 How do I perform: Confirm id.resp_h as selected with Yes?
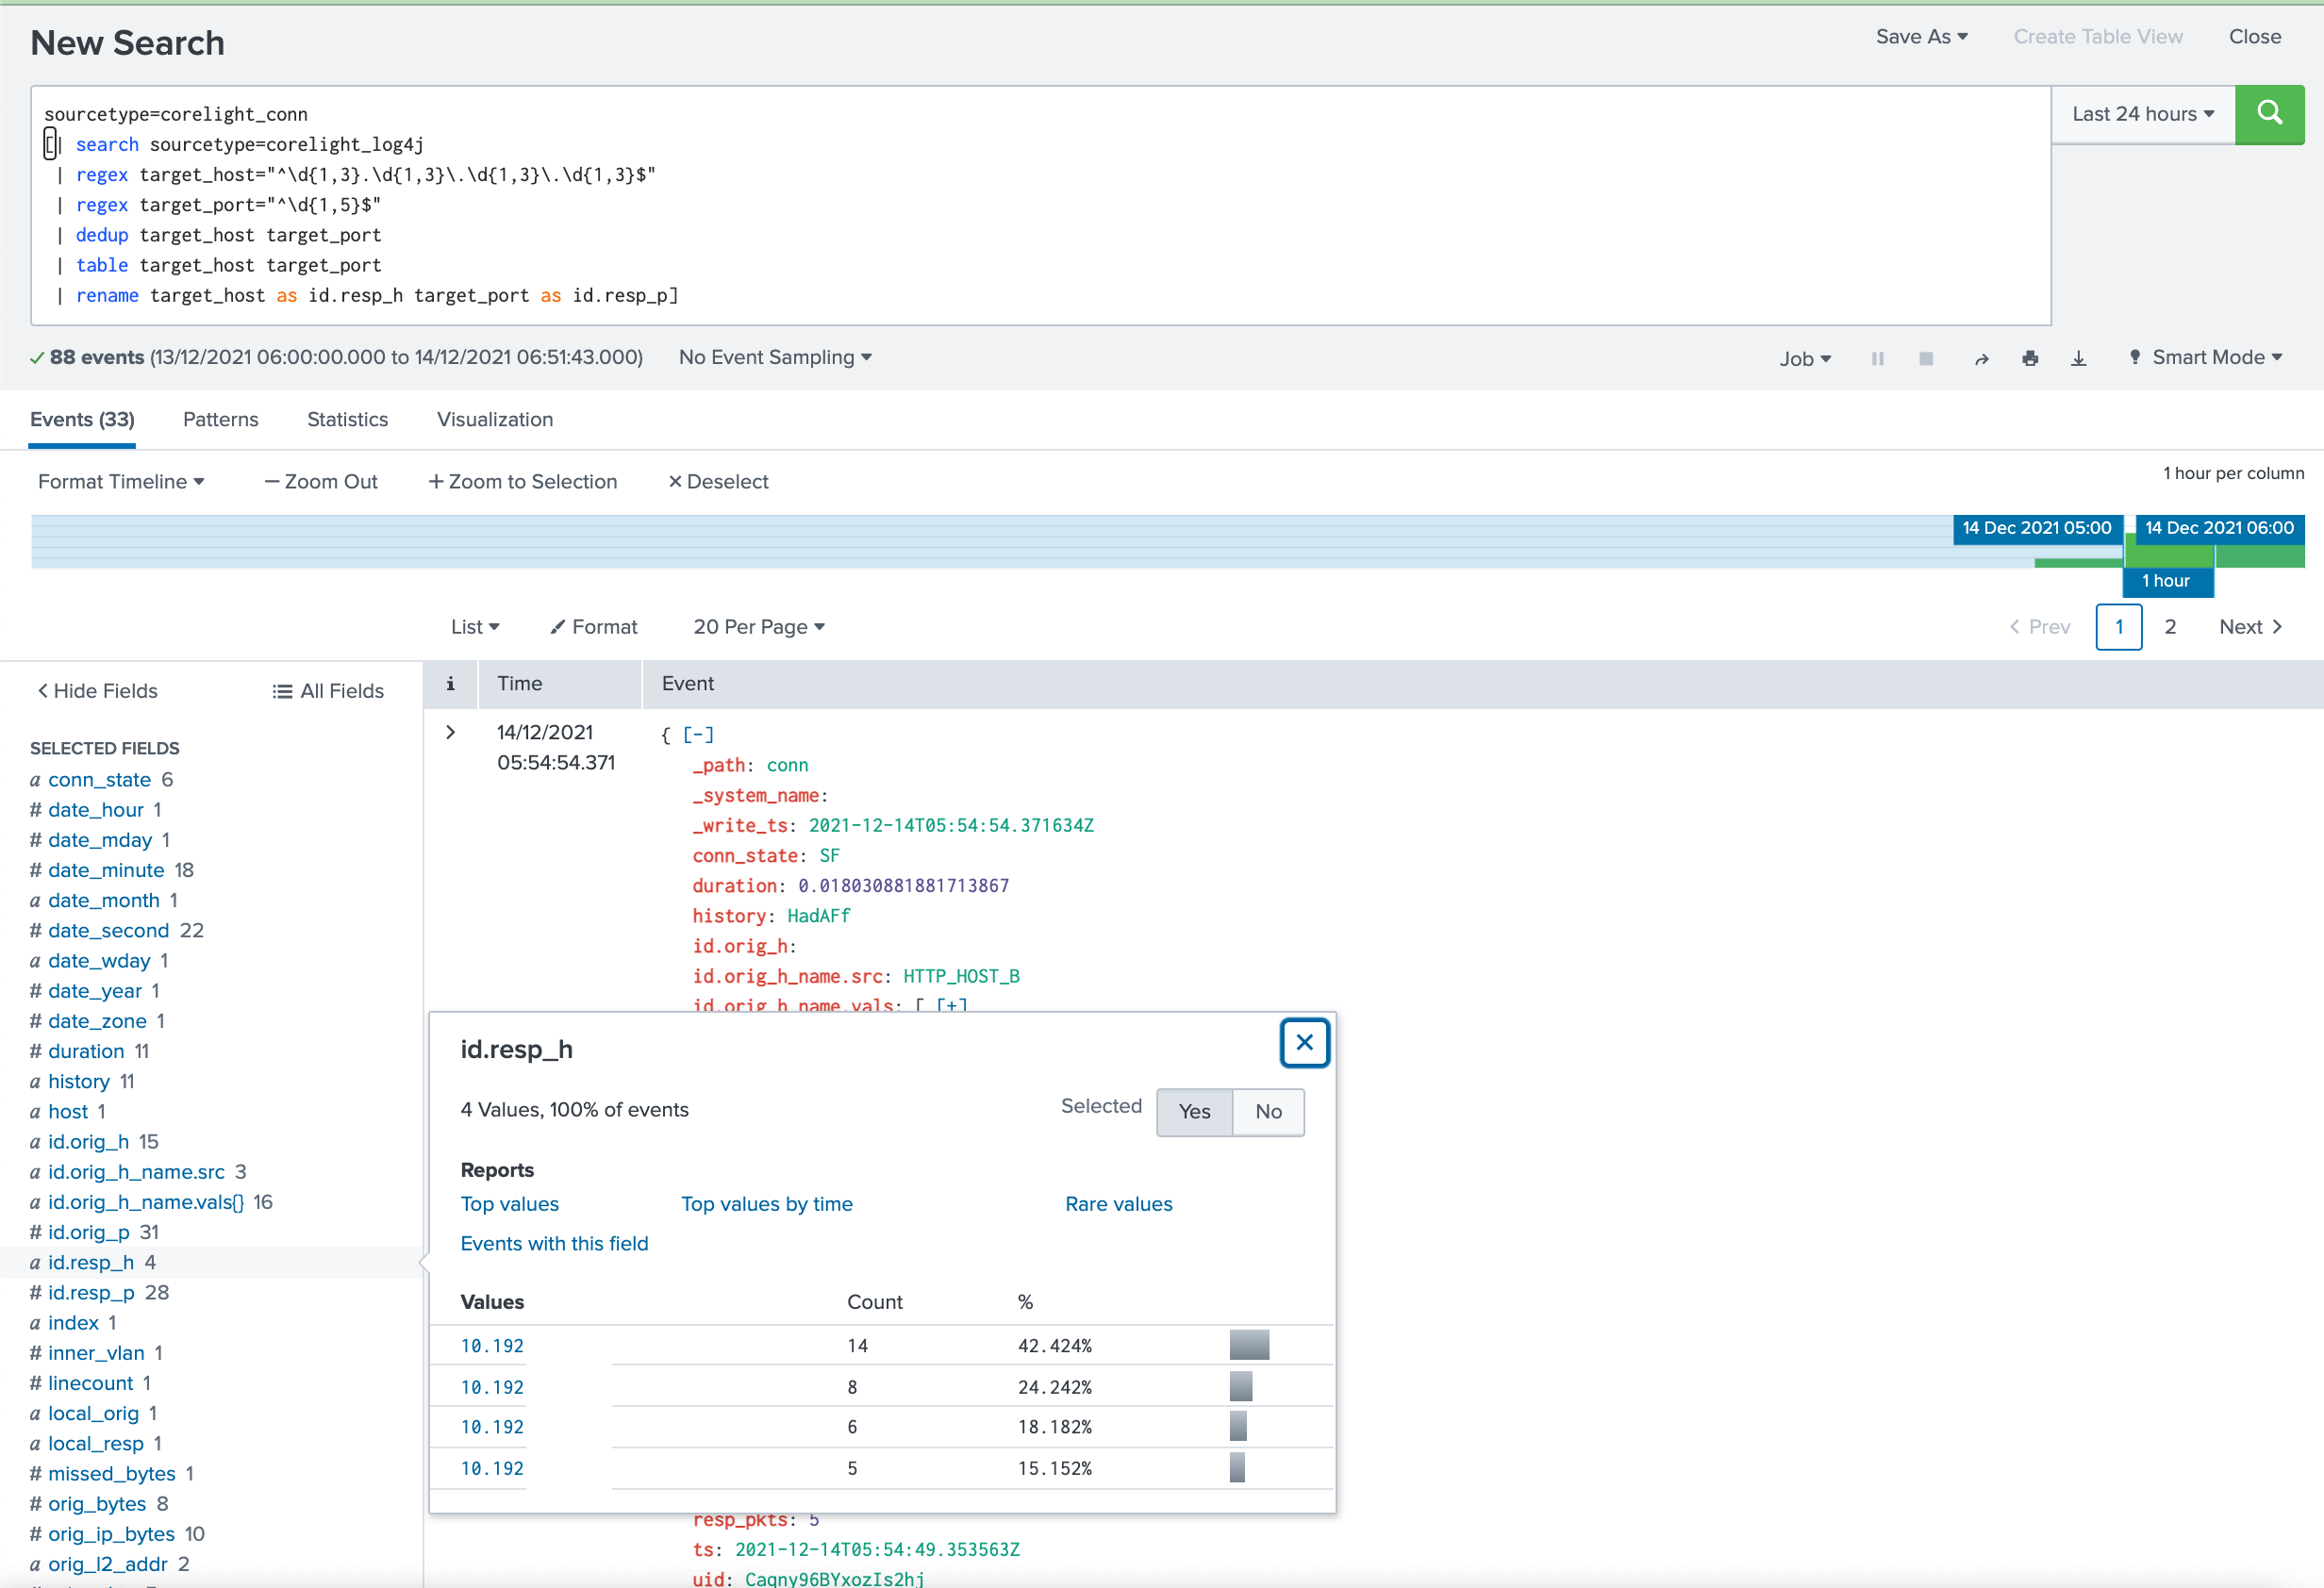pyautogui.click(x=1194, y=1111)
